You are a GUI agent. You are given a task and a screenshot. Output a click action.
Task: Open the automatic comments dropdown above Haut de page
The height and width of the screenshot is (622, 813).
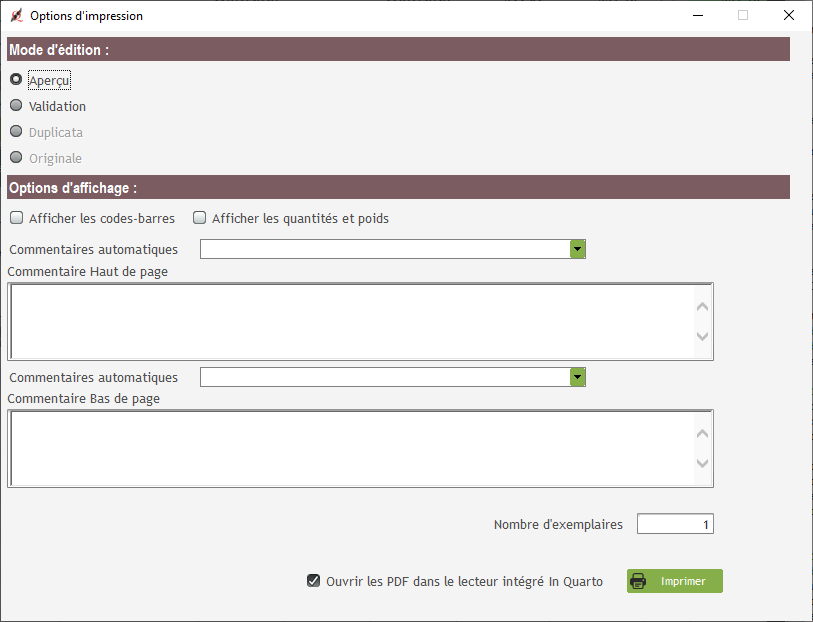point(577,249)
